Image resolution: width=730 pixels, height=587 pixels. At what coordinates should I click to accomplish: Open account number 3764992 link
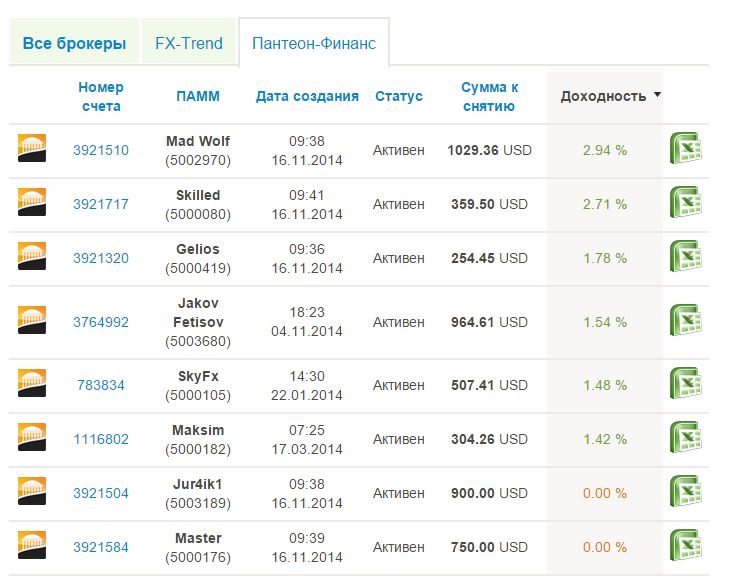click(x=101, y=322)
